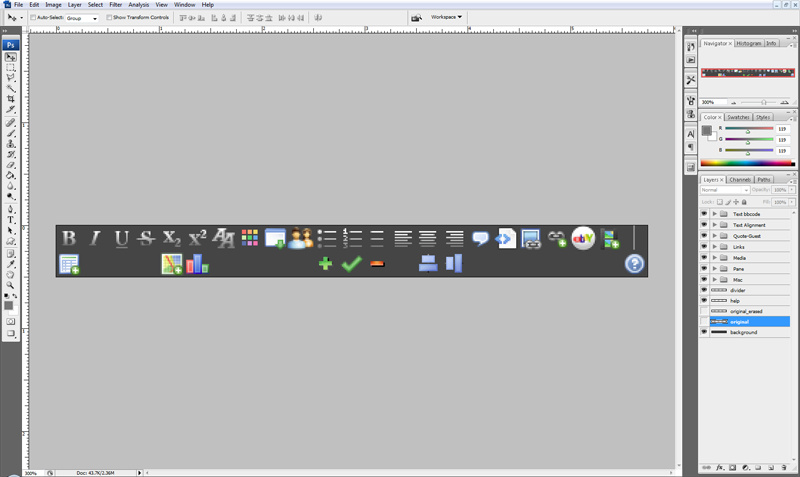Switch to the Channels tab
Image resolution: width=800 pixels, height=477 pixels.
click(x=740, y=180)
